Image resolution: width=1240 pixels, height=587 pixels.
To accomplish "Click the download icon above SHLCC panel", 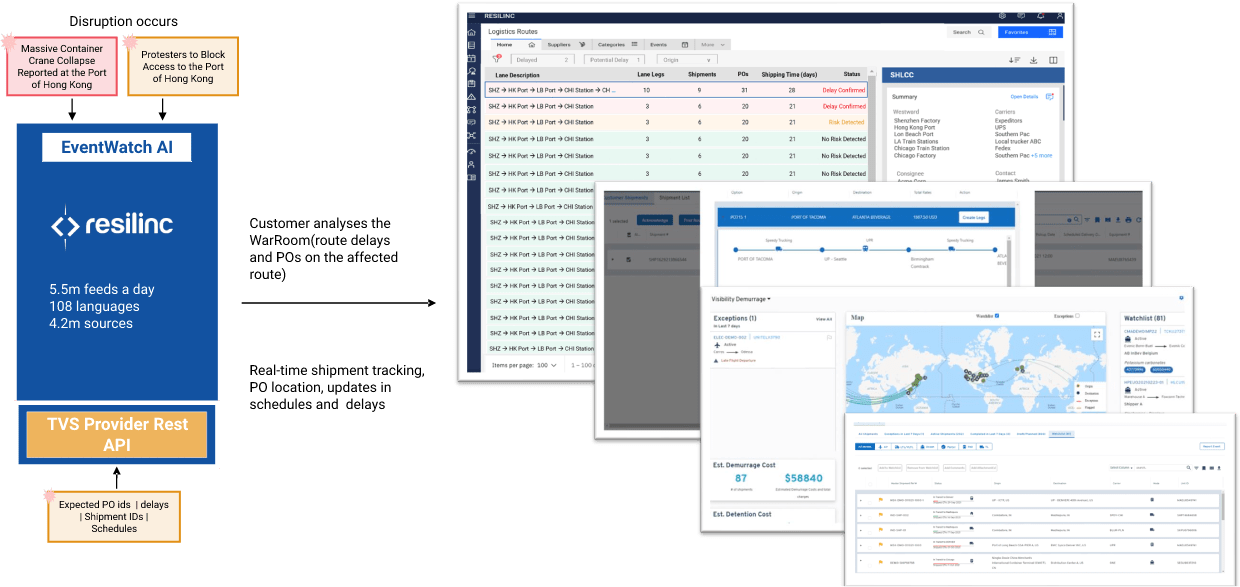I will tap(1034, 60).
